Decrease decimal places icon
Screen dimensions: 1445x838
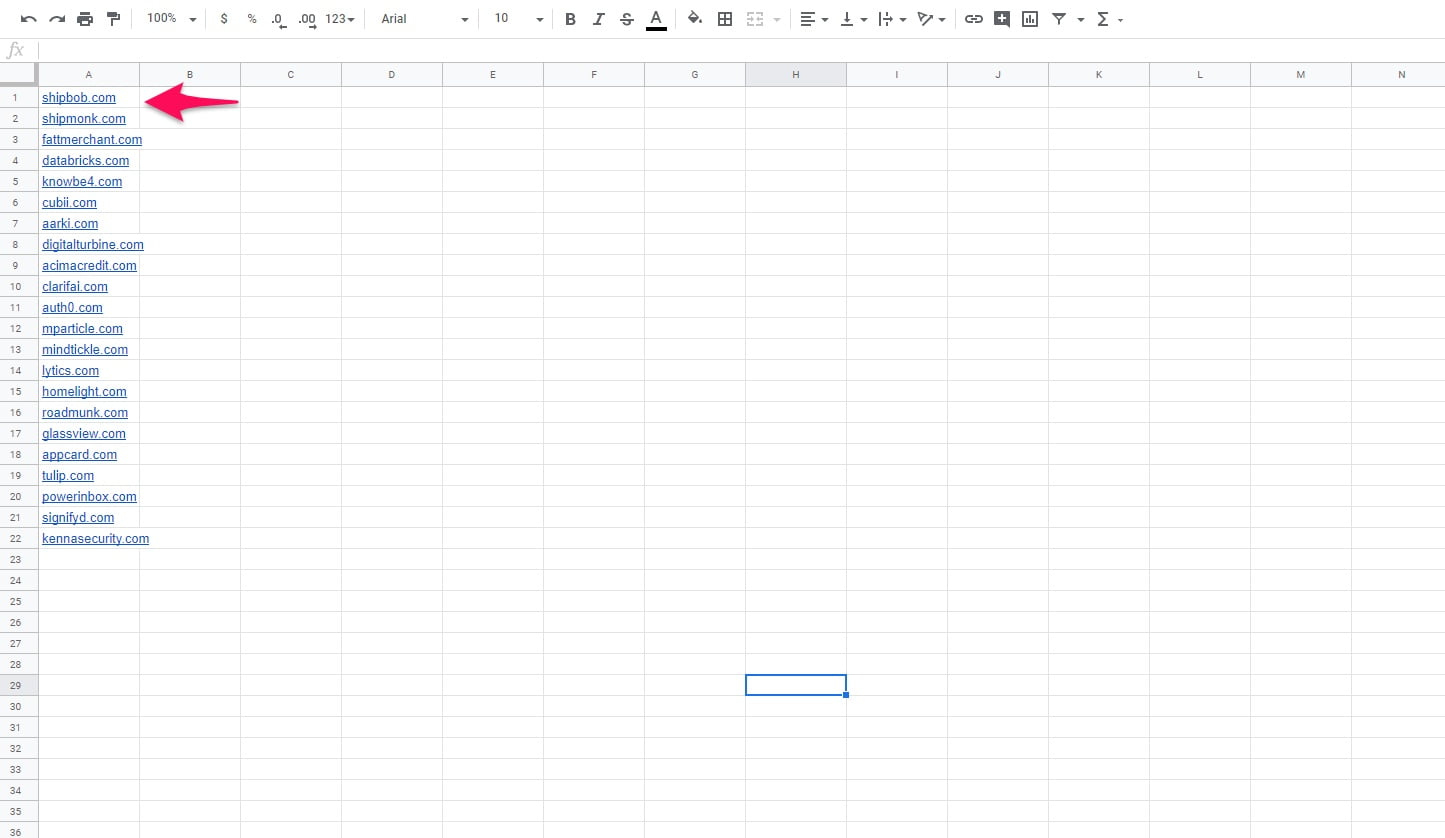coord(278,19)
